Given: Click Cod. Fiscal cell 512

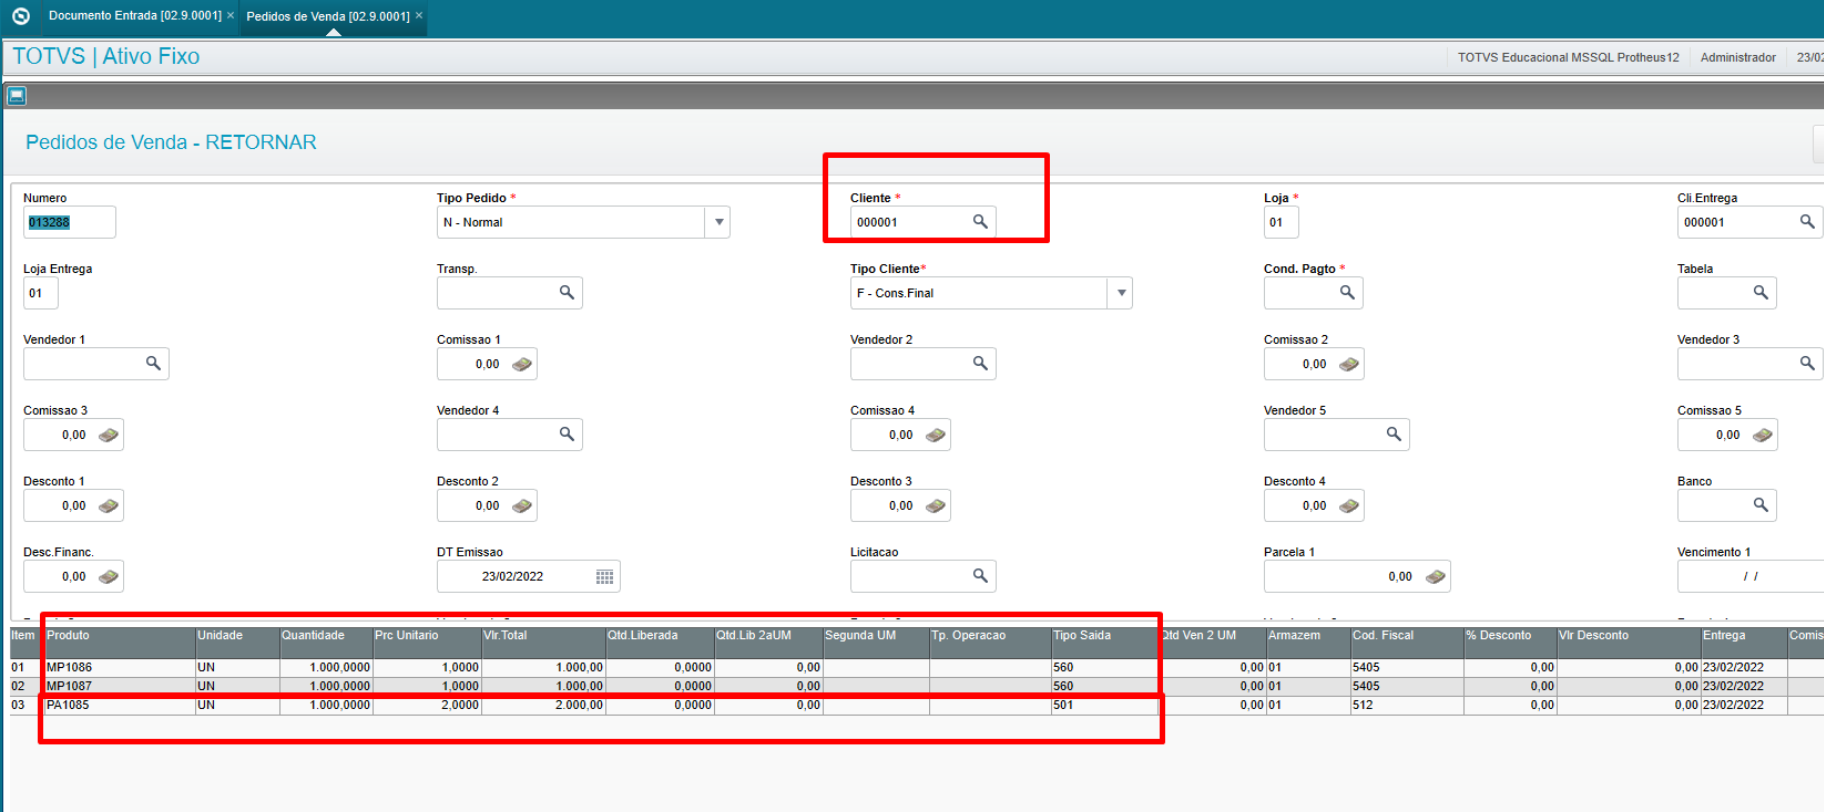Looking at the screenshot, I should pos(1406,705).
